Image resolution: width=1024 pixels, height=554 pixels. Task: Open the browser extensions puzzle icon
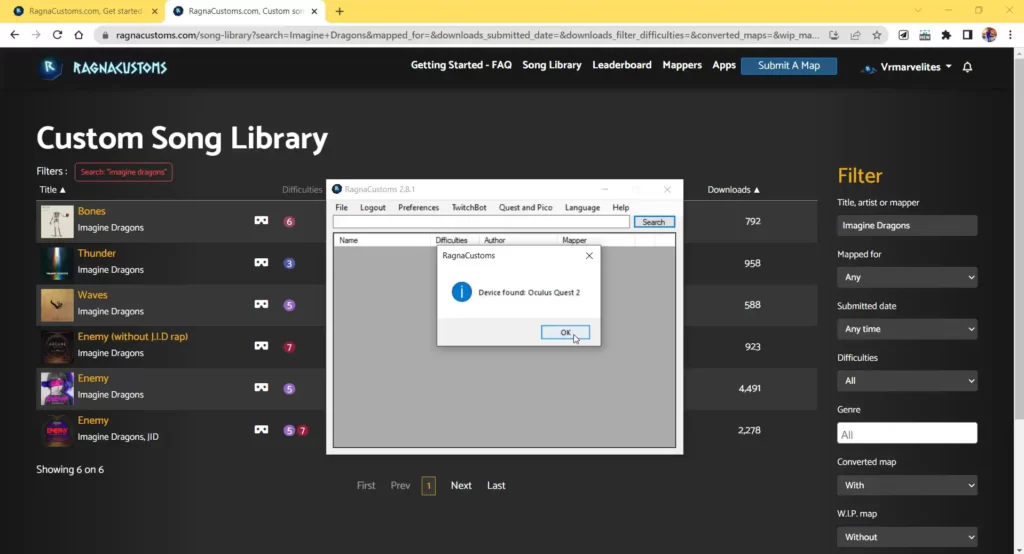946,35
